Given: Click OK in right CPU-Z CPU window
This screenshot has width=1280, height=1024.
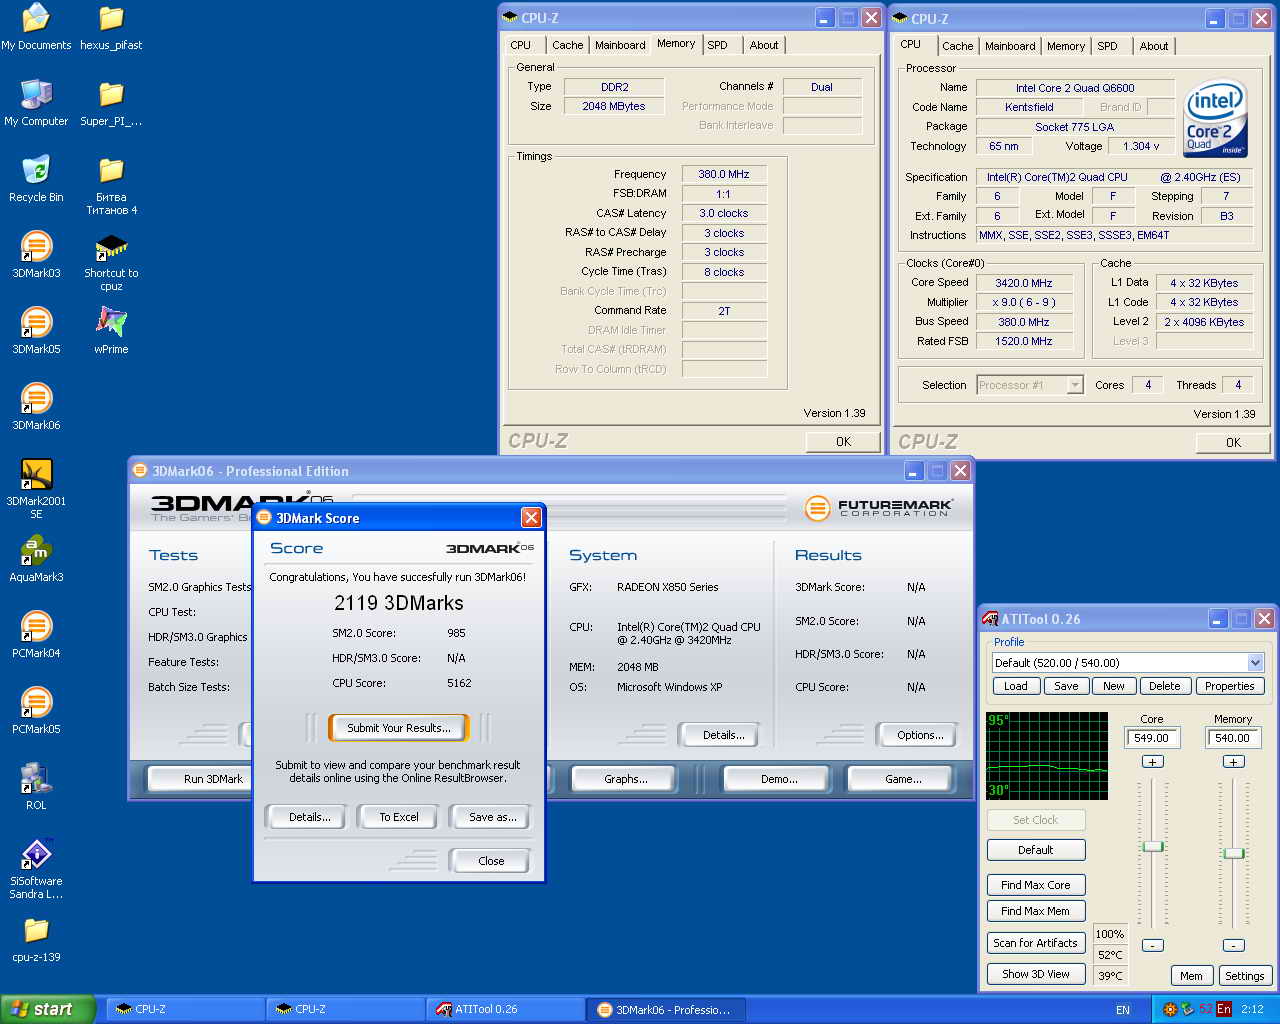Looking at the screenshot, I should tap(1233, 442).
